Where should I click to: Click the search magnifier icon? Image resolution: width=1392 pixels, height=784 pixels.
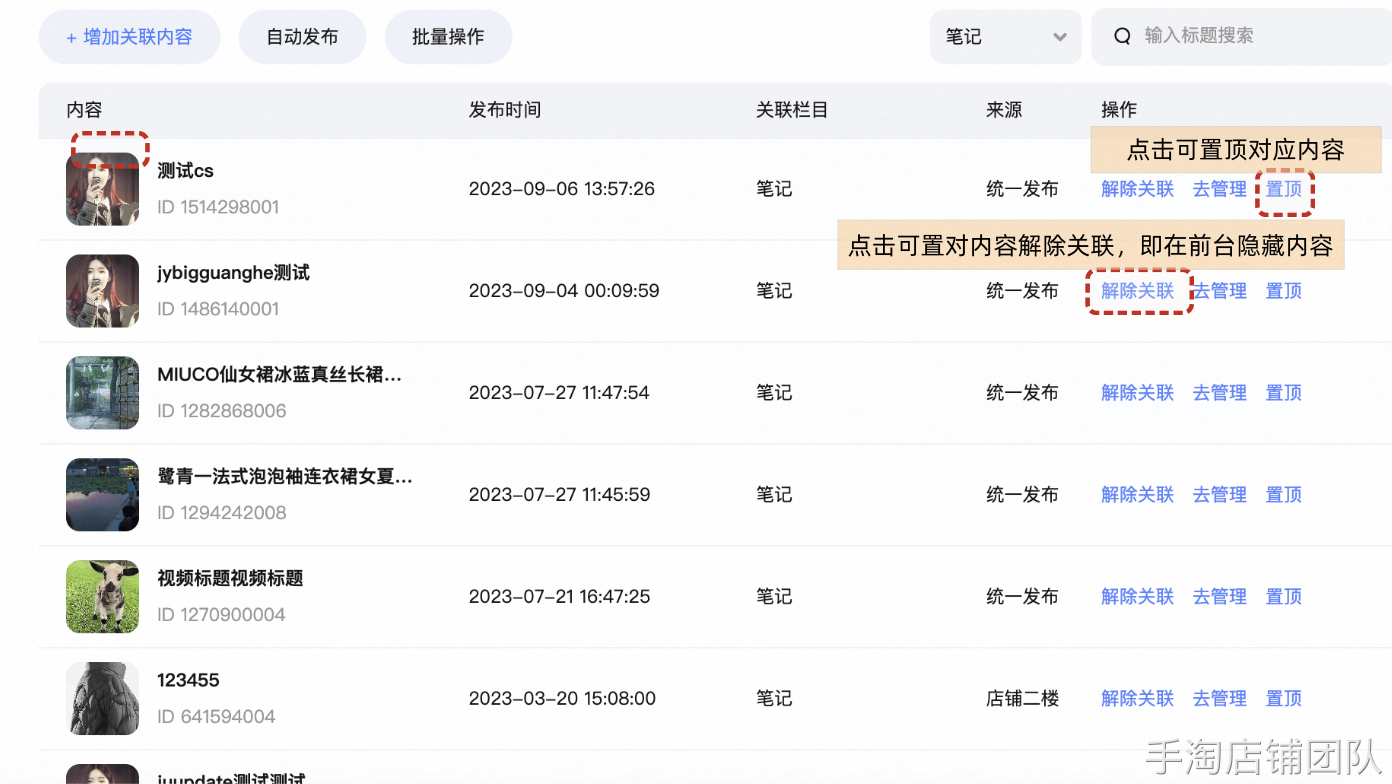tap(1122, 36)
